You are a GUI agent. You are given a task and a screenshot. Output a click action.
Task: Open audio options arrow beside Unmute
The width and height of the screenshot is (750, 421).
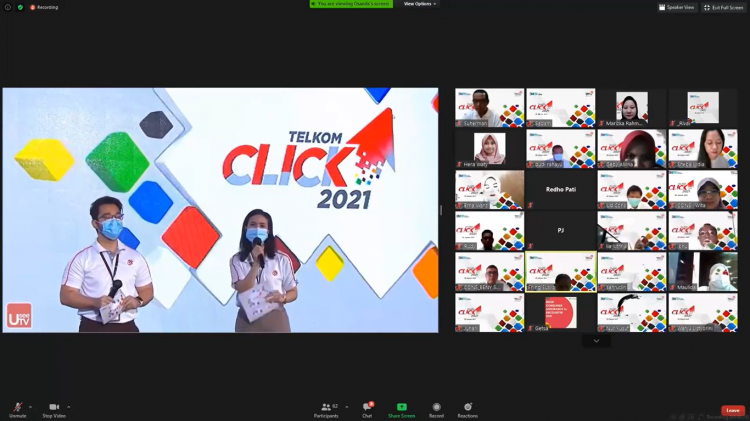[x=31, y=407]
